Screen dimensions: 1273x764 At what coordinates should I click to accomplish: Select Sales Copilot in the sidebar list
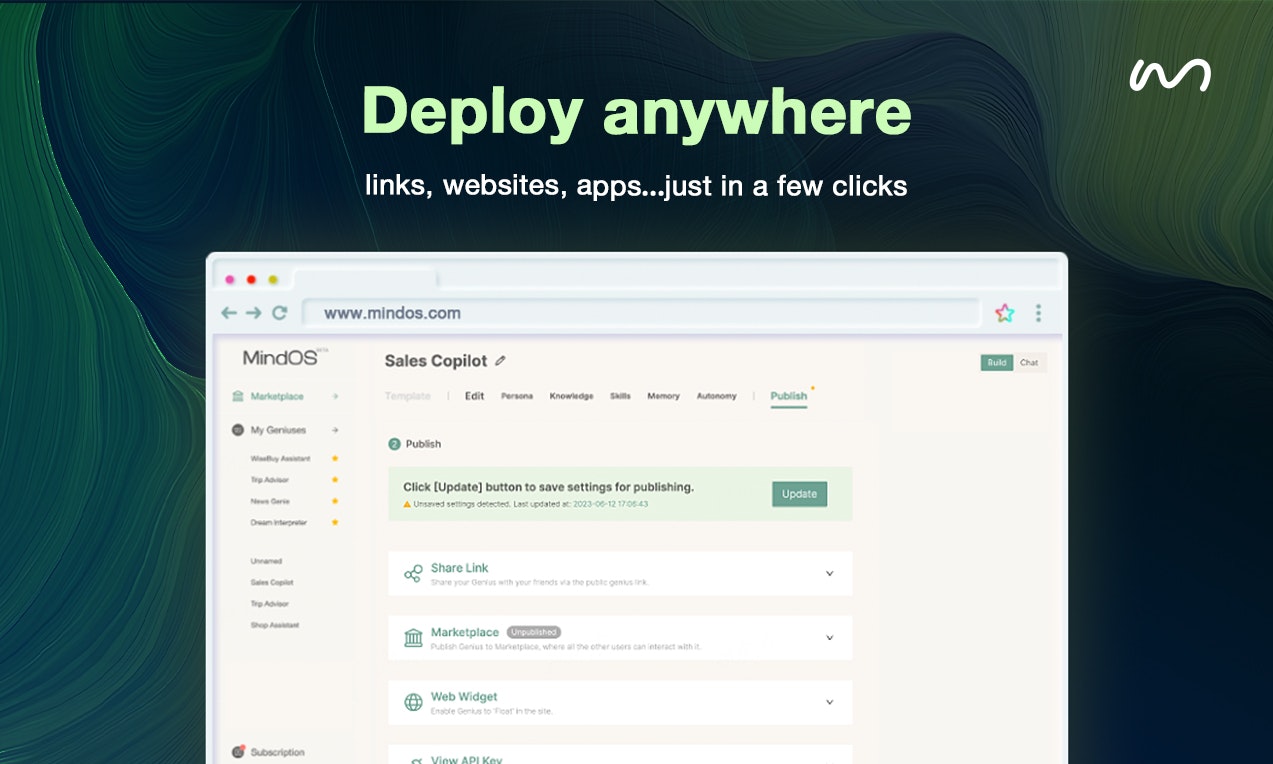[272, 582]
